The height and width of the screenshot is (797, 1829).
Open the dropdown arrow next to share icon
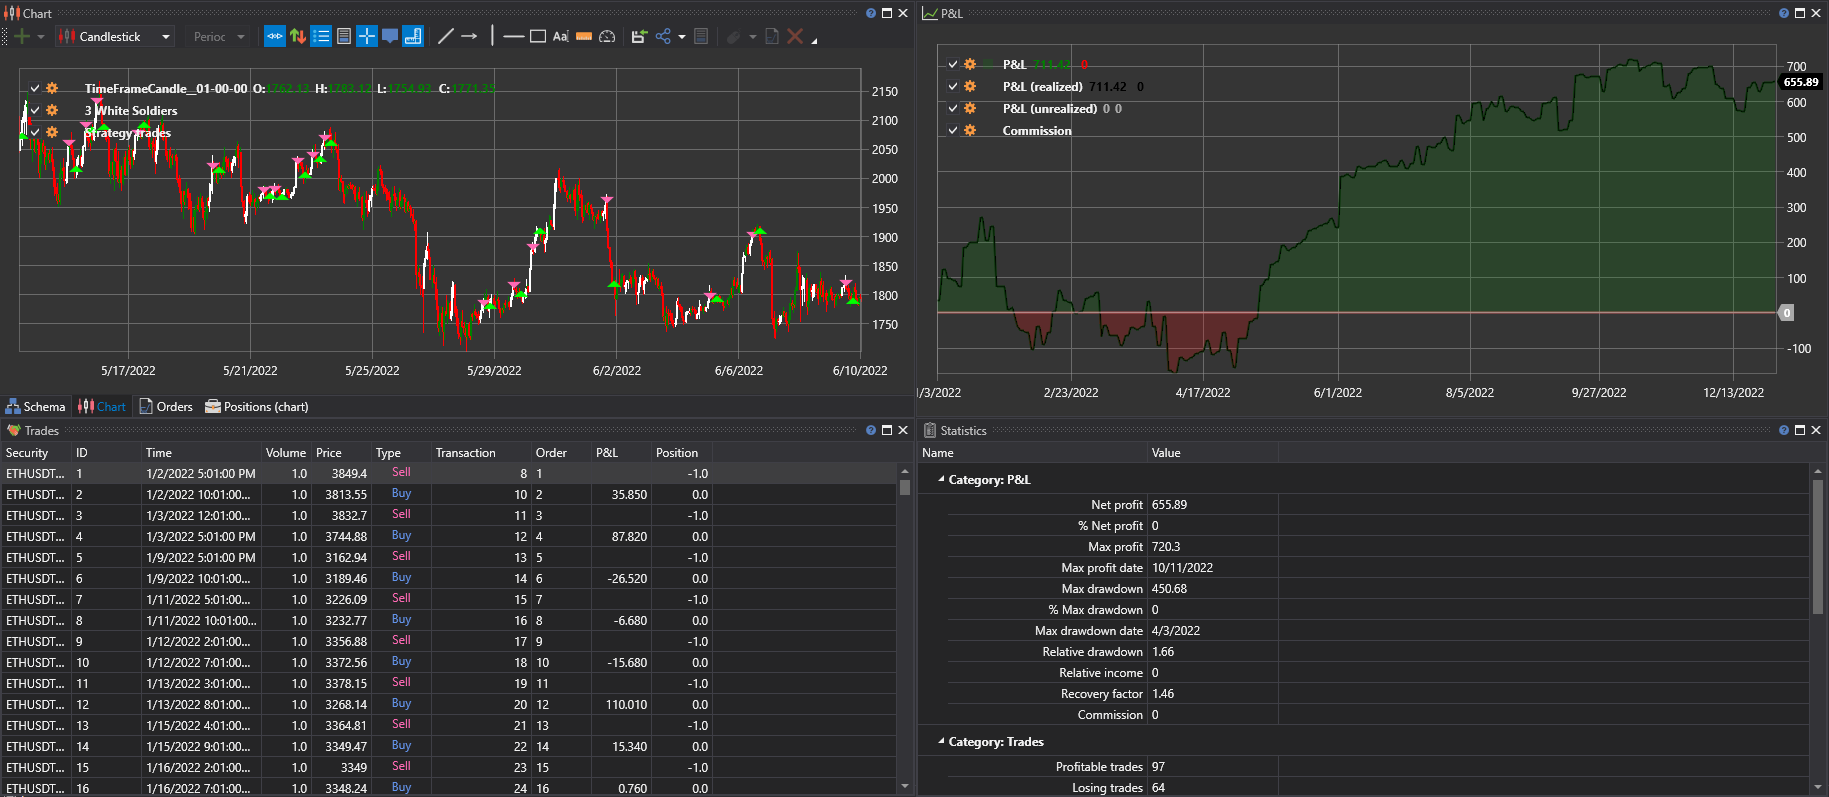(682, 36)
